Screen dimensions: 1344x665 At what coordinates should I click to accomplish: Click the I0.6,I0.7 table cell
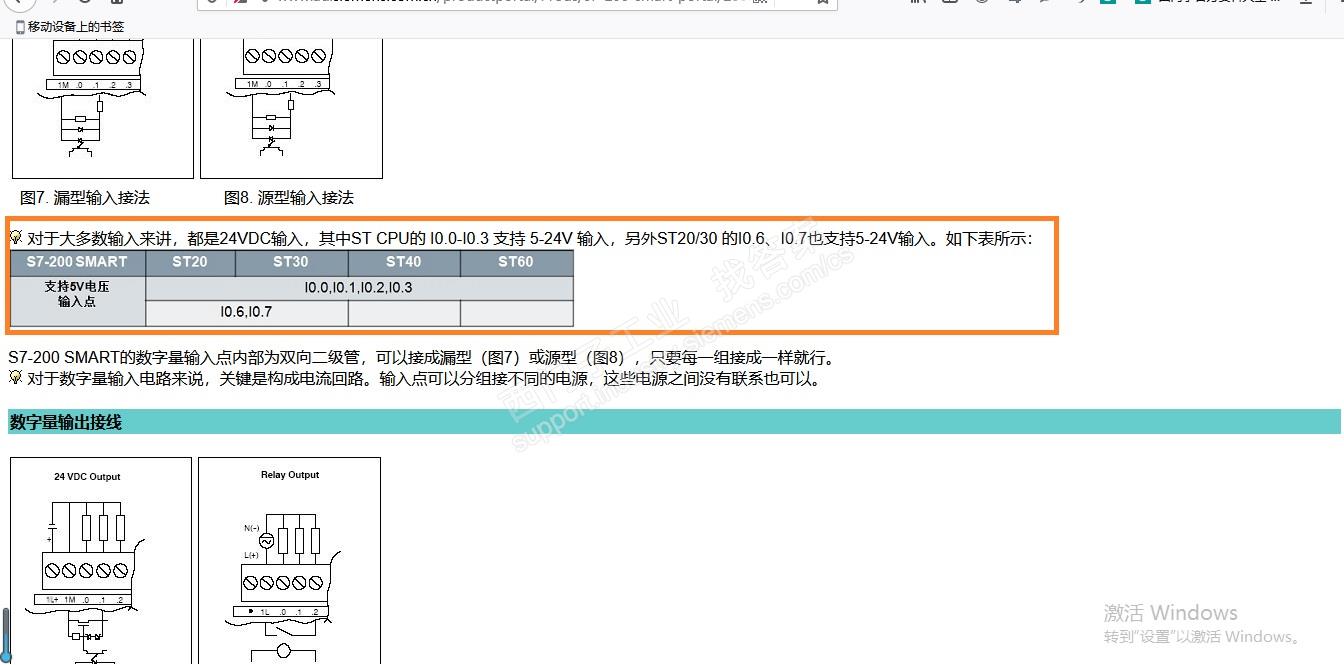[x=246, y=312]
